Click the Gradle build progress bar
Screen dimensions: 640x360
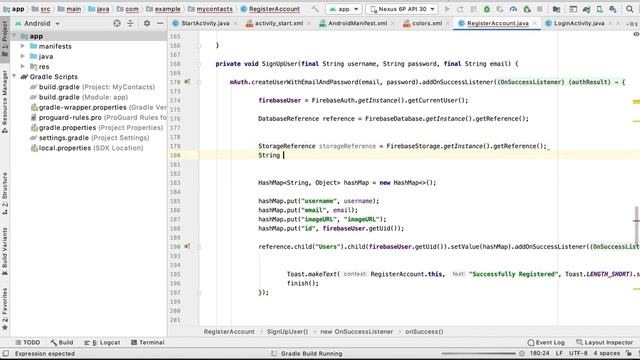click(478, 353)
